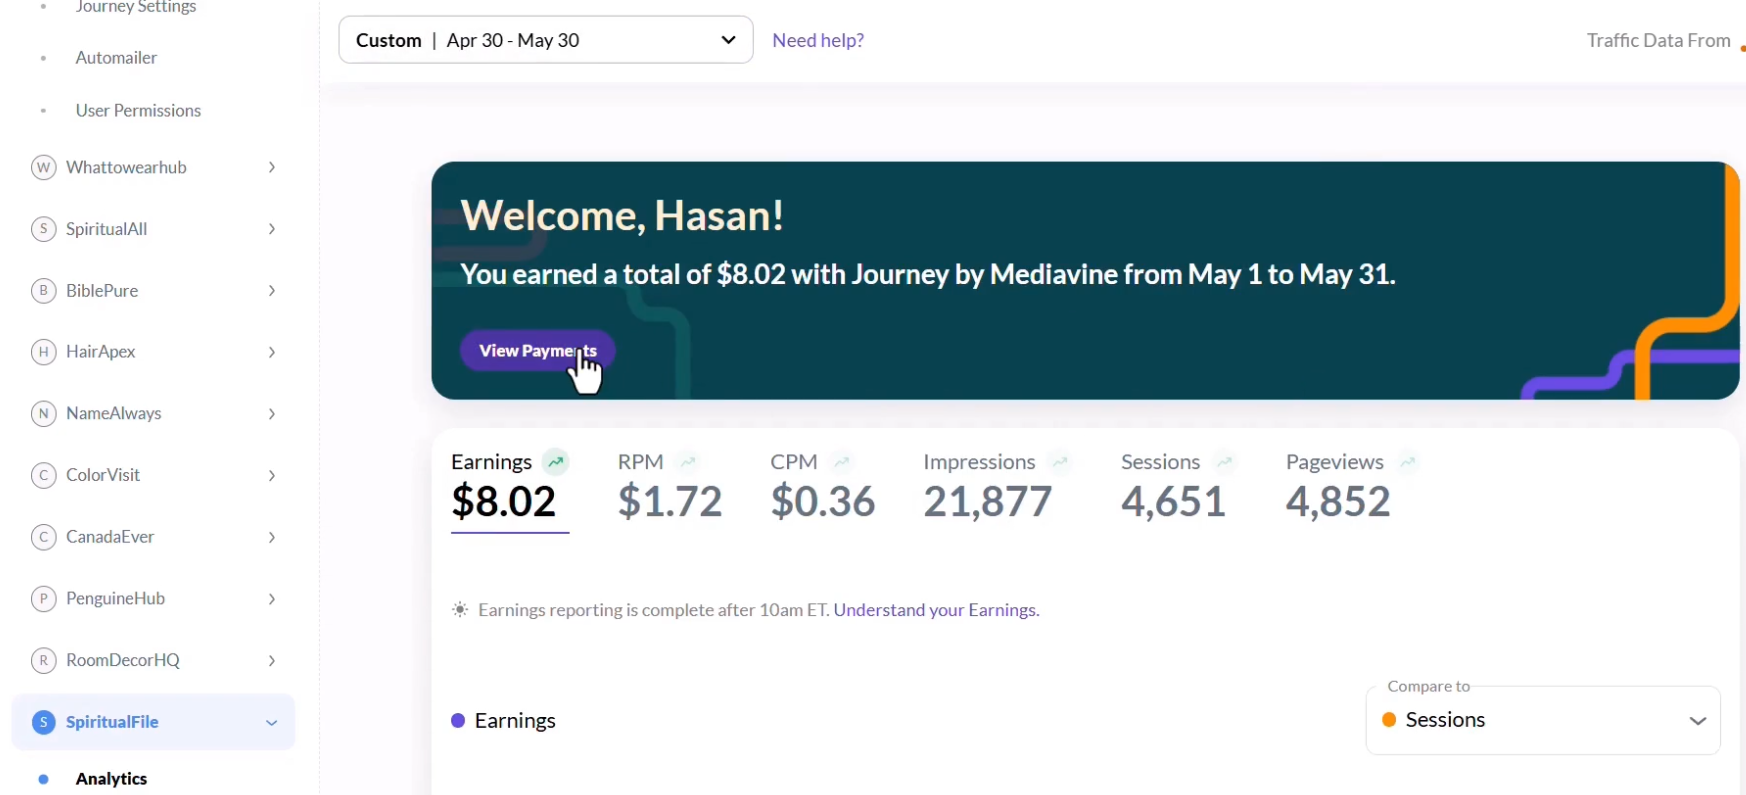The height and width of the screenshot is (795, 1746).
Task: Open the Compare to Sessions dropdown
Action: (1543, 720)
